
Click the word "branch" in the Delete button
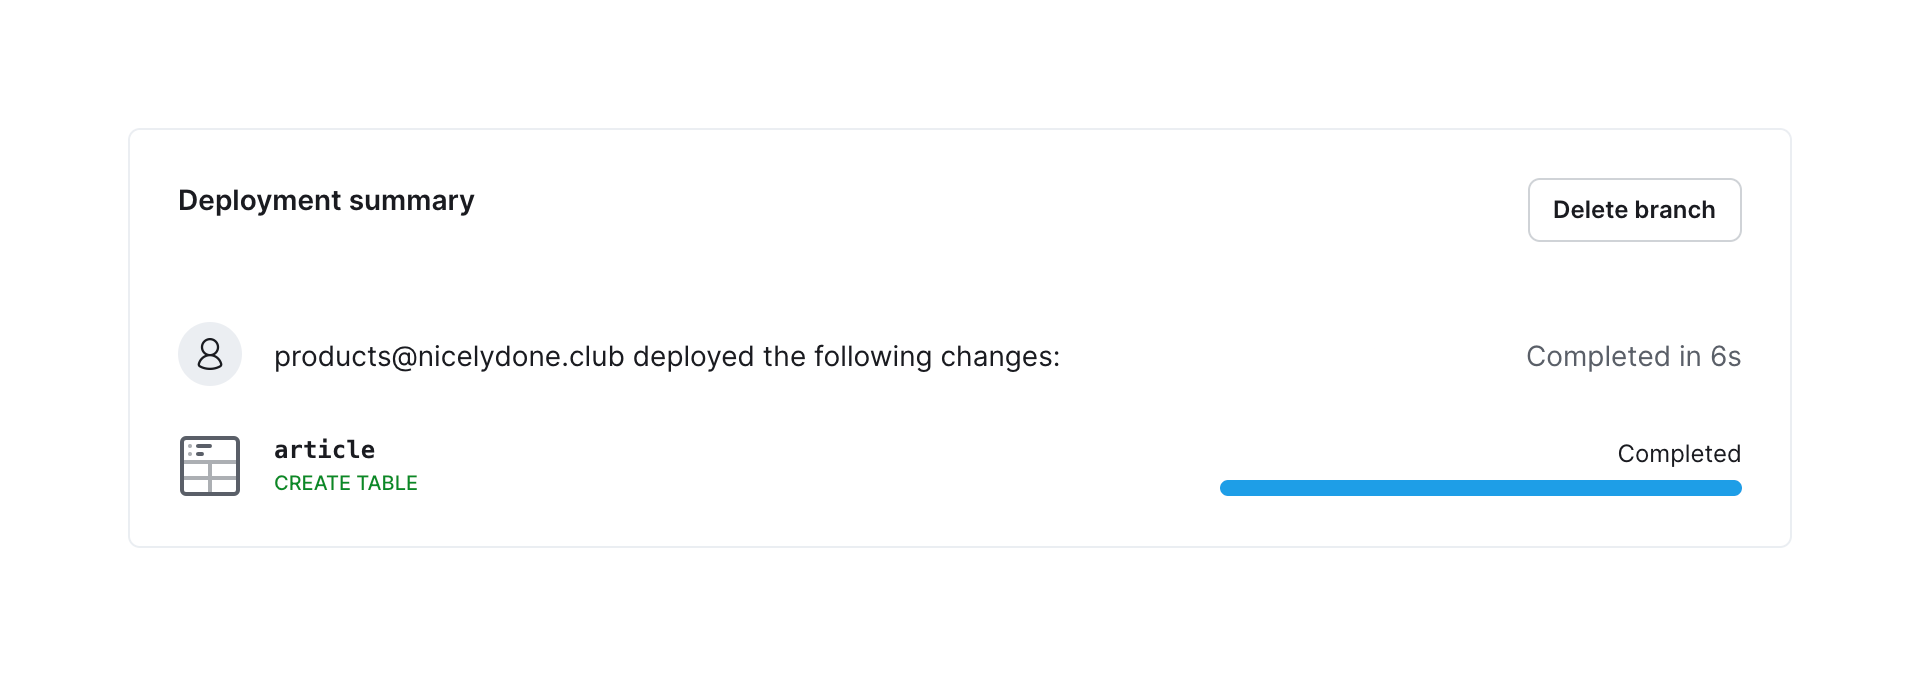1675,210
